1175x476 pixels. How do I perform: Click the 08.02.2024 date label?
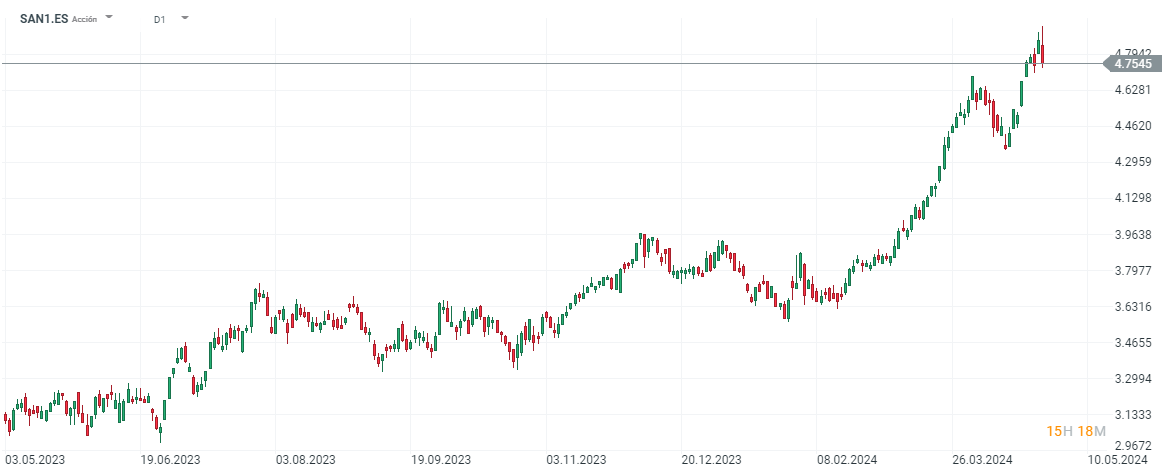coord(846,460)
